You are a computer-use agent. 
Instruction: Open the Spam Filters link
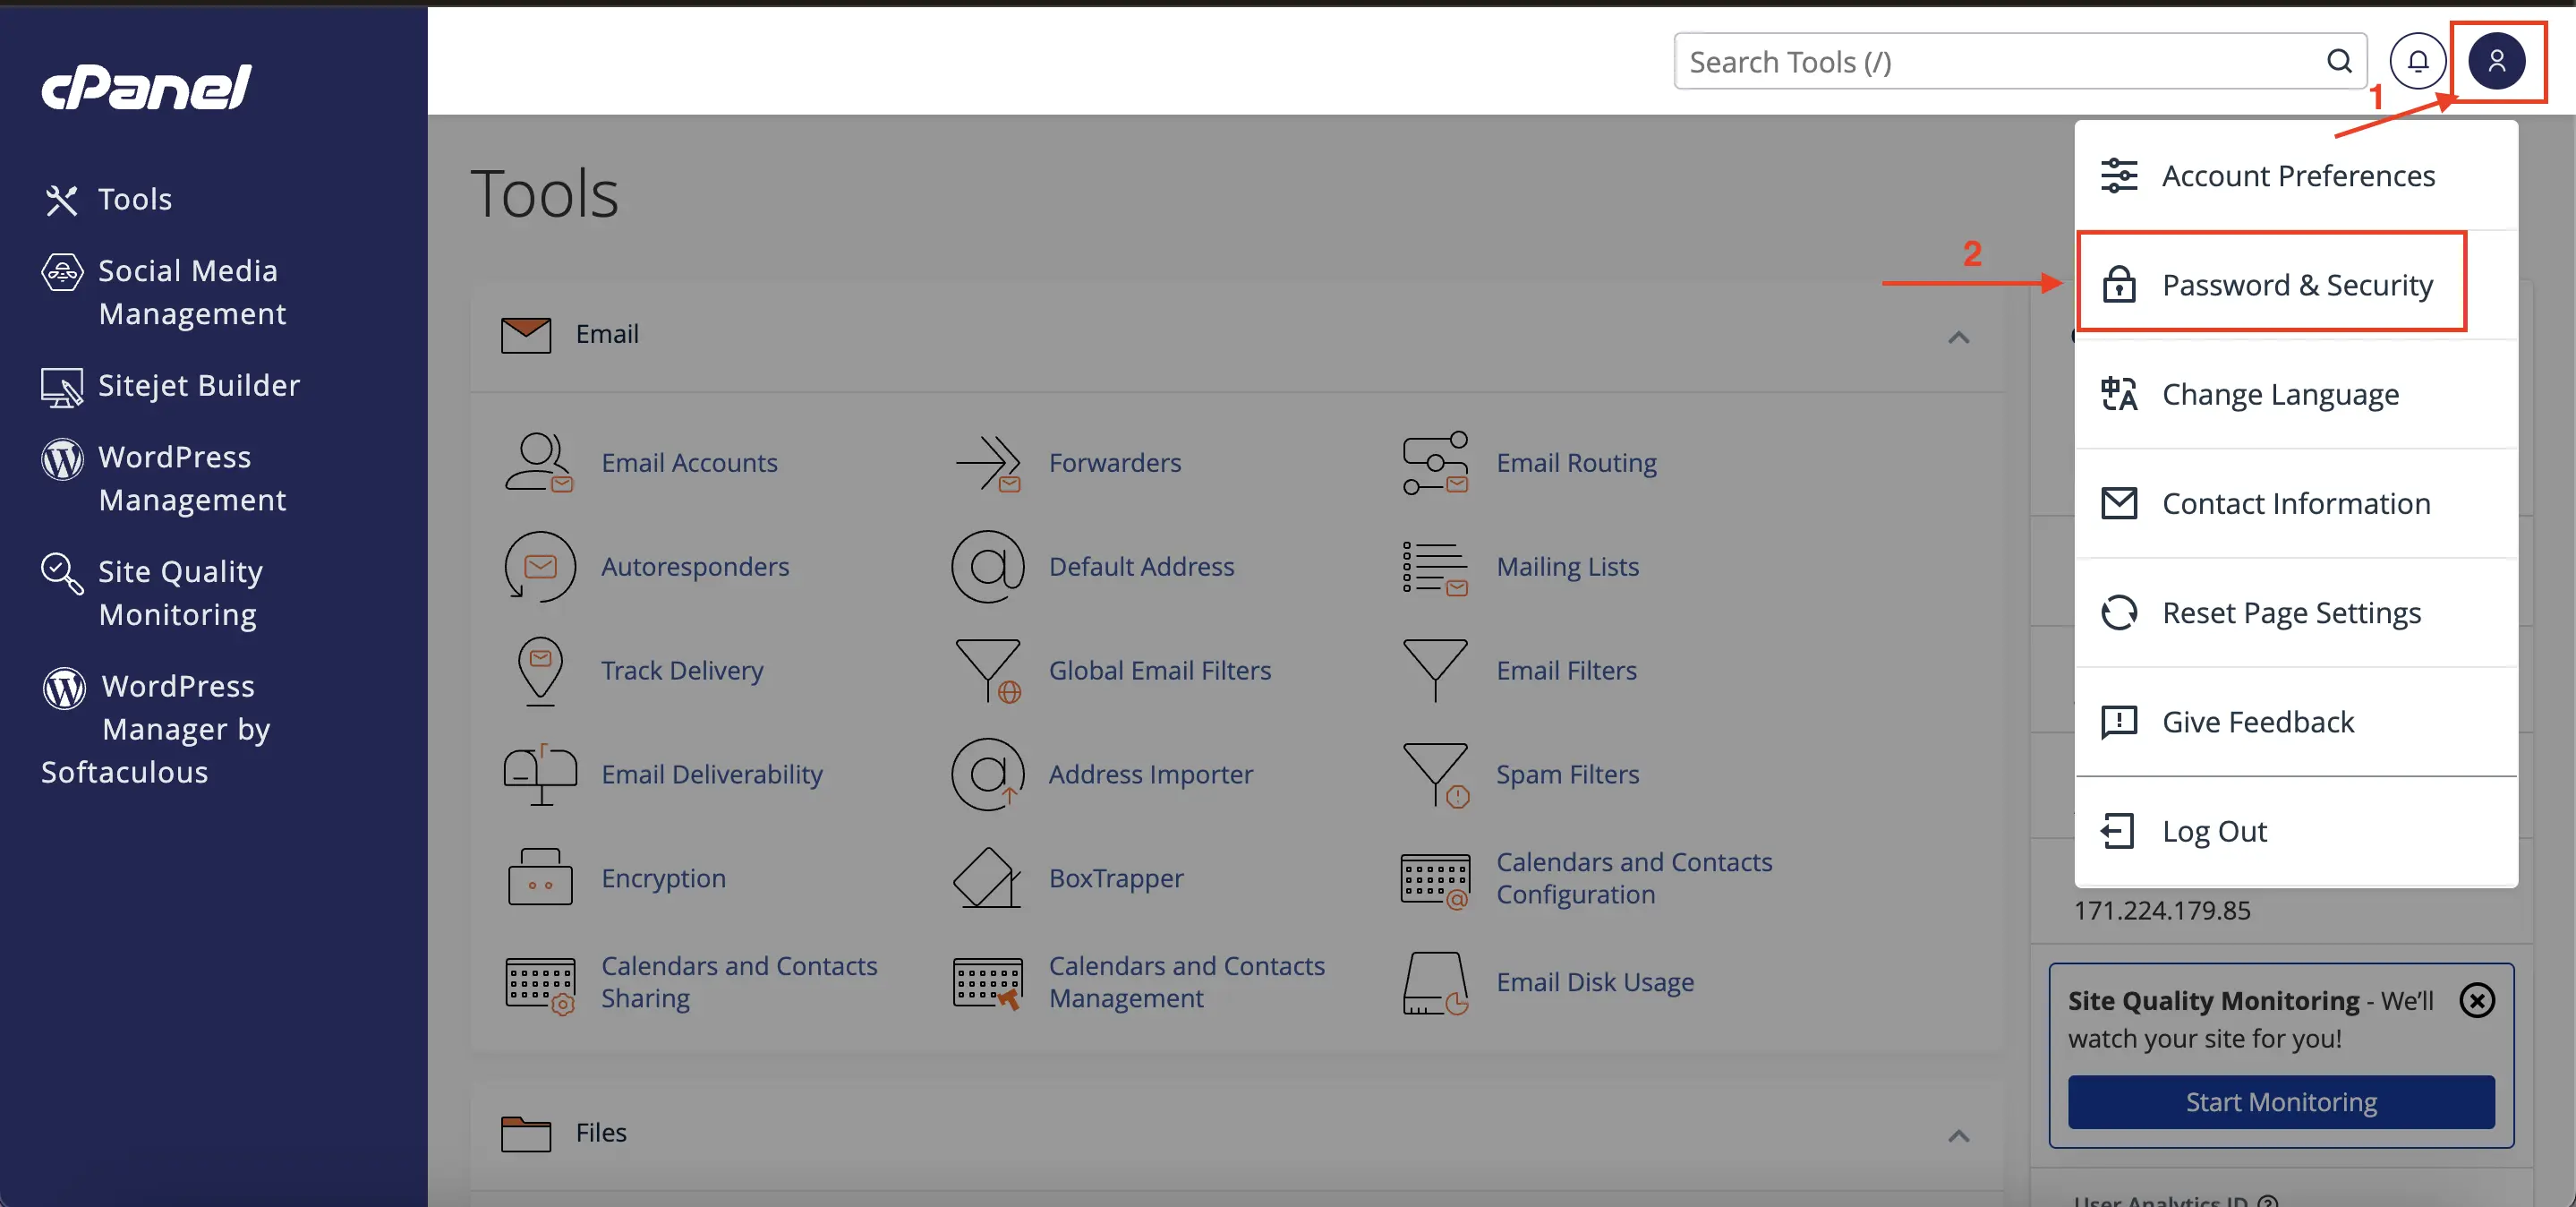[1567, 774]
